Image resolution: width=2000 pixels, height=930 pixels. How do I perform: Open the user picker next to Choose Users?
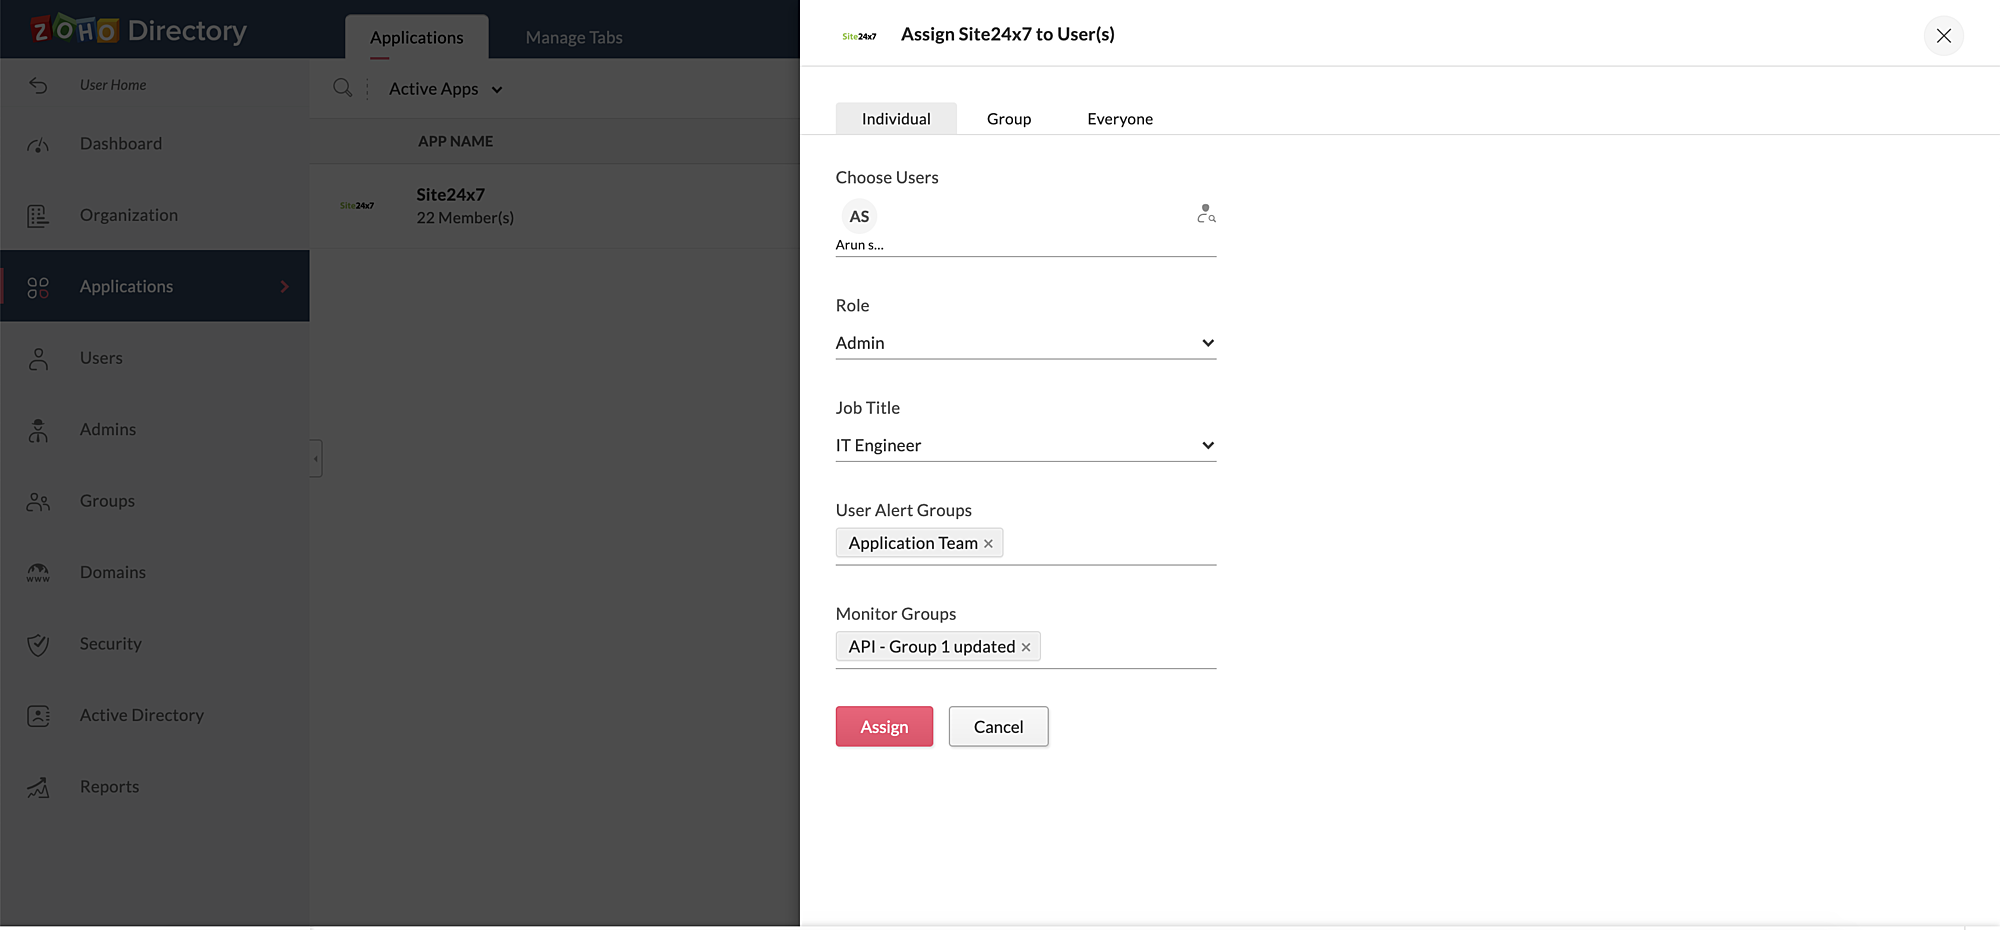pos(1206,213)
